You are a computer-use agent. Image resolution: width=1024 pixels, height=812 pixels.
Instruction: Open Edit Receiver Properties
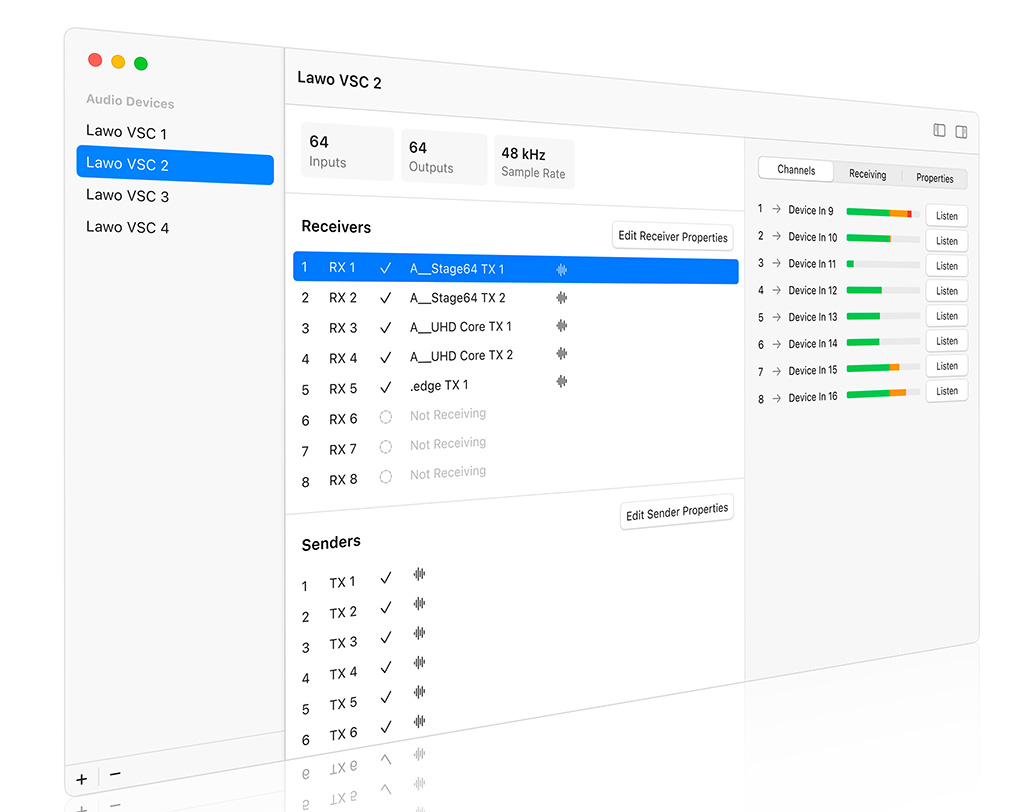pos(673,236)
